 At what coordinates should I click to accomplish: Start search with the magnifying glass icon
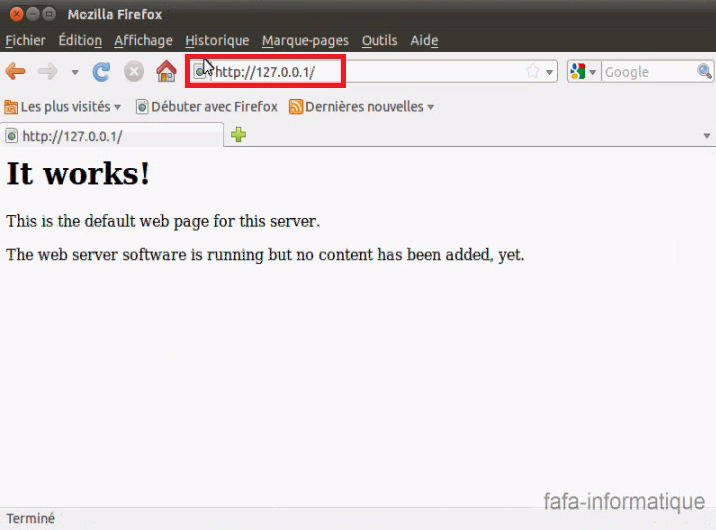tap(704, 71)
